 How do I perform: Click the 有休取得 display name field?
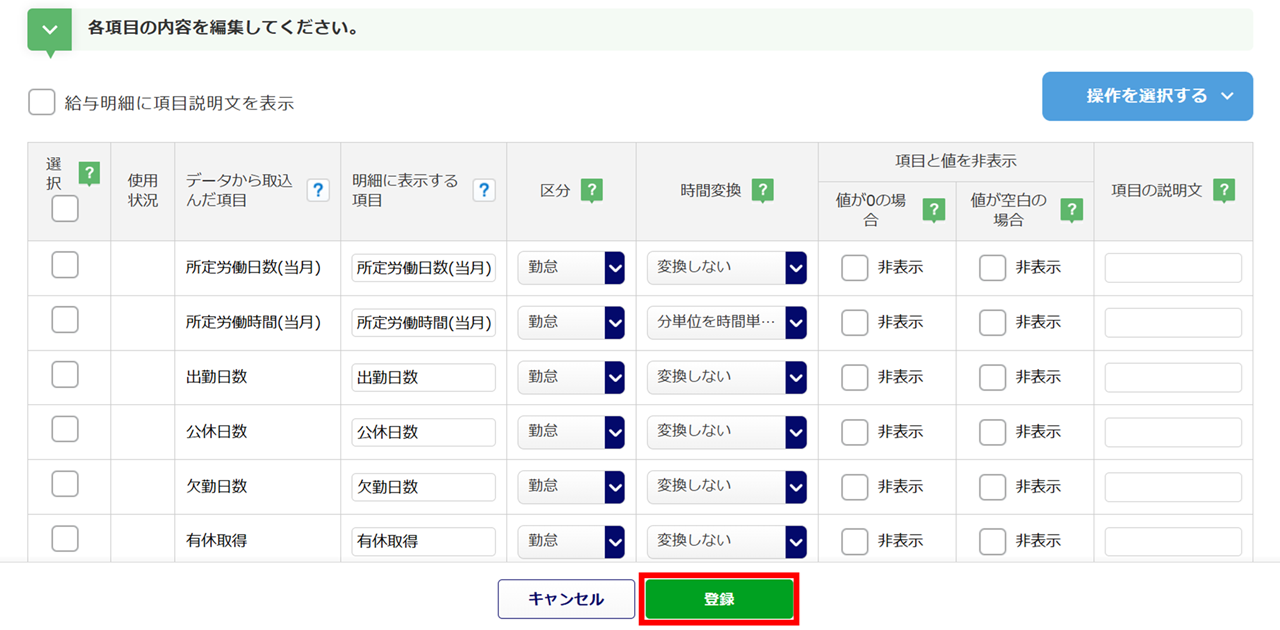(424, 541)
